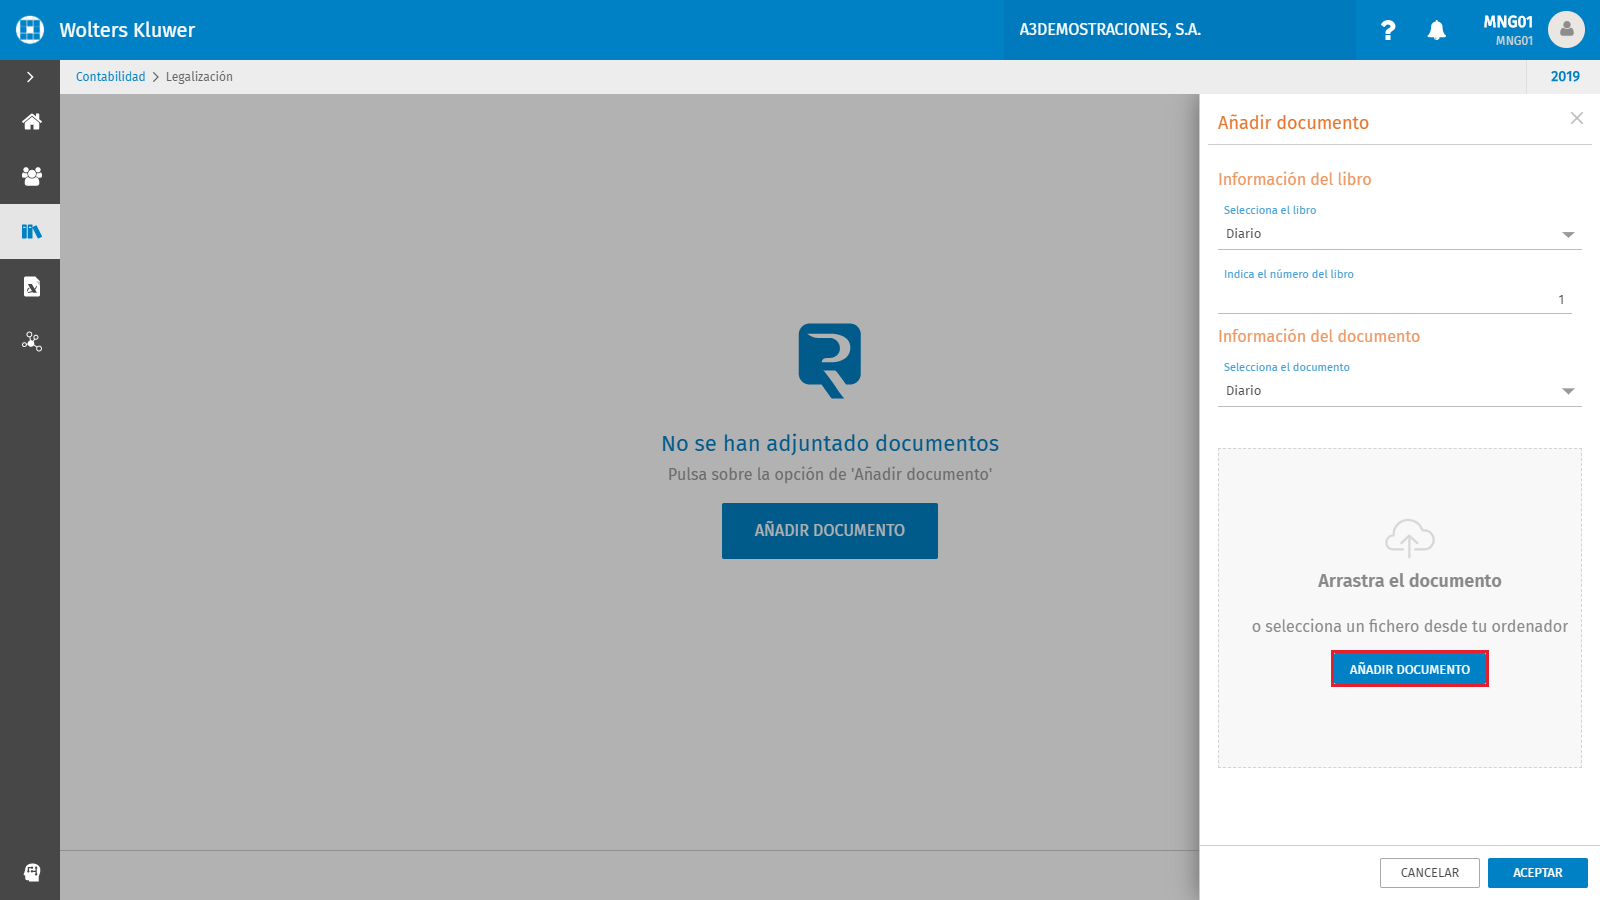Open the notifications bell icon
Image resolution: width=1600 pixels, height=900 pixels.
(1437, 30)
